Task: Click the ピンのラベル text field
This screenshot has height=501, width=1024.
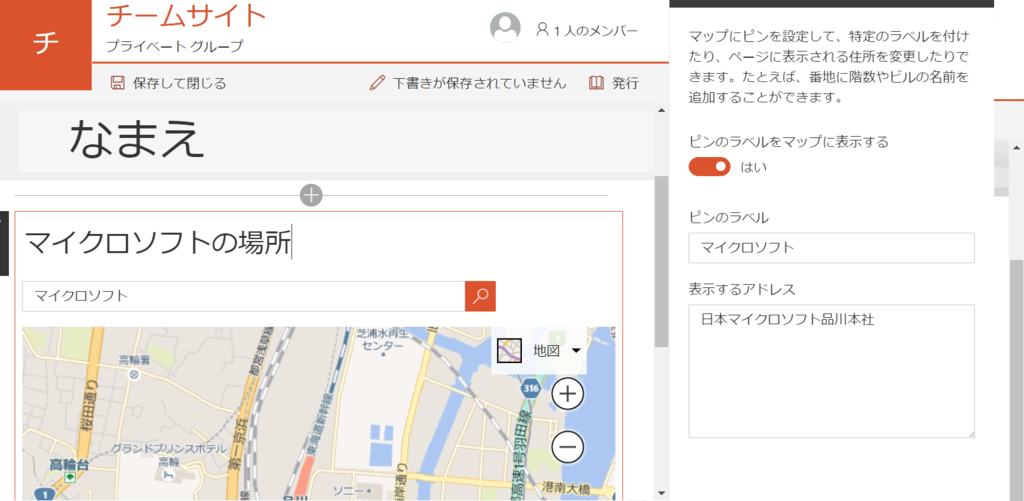Action: 831,248
